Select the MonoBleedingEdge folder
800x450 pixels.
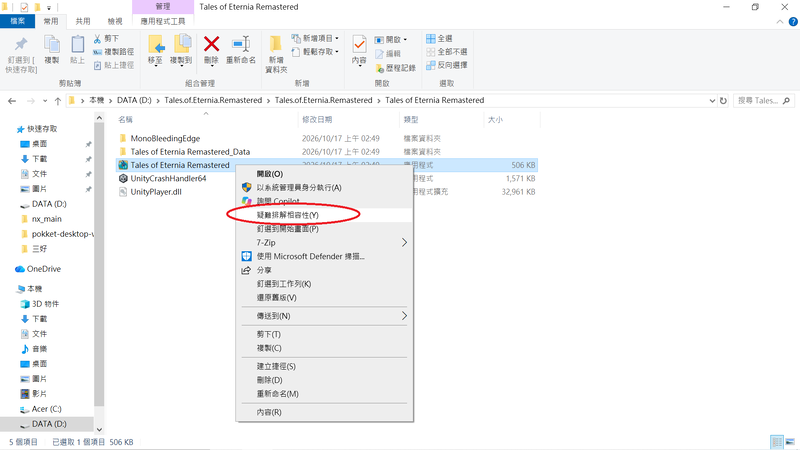pyautogui.click(x=165, y=138)
